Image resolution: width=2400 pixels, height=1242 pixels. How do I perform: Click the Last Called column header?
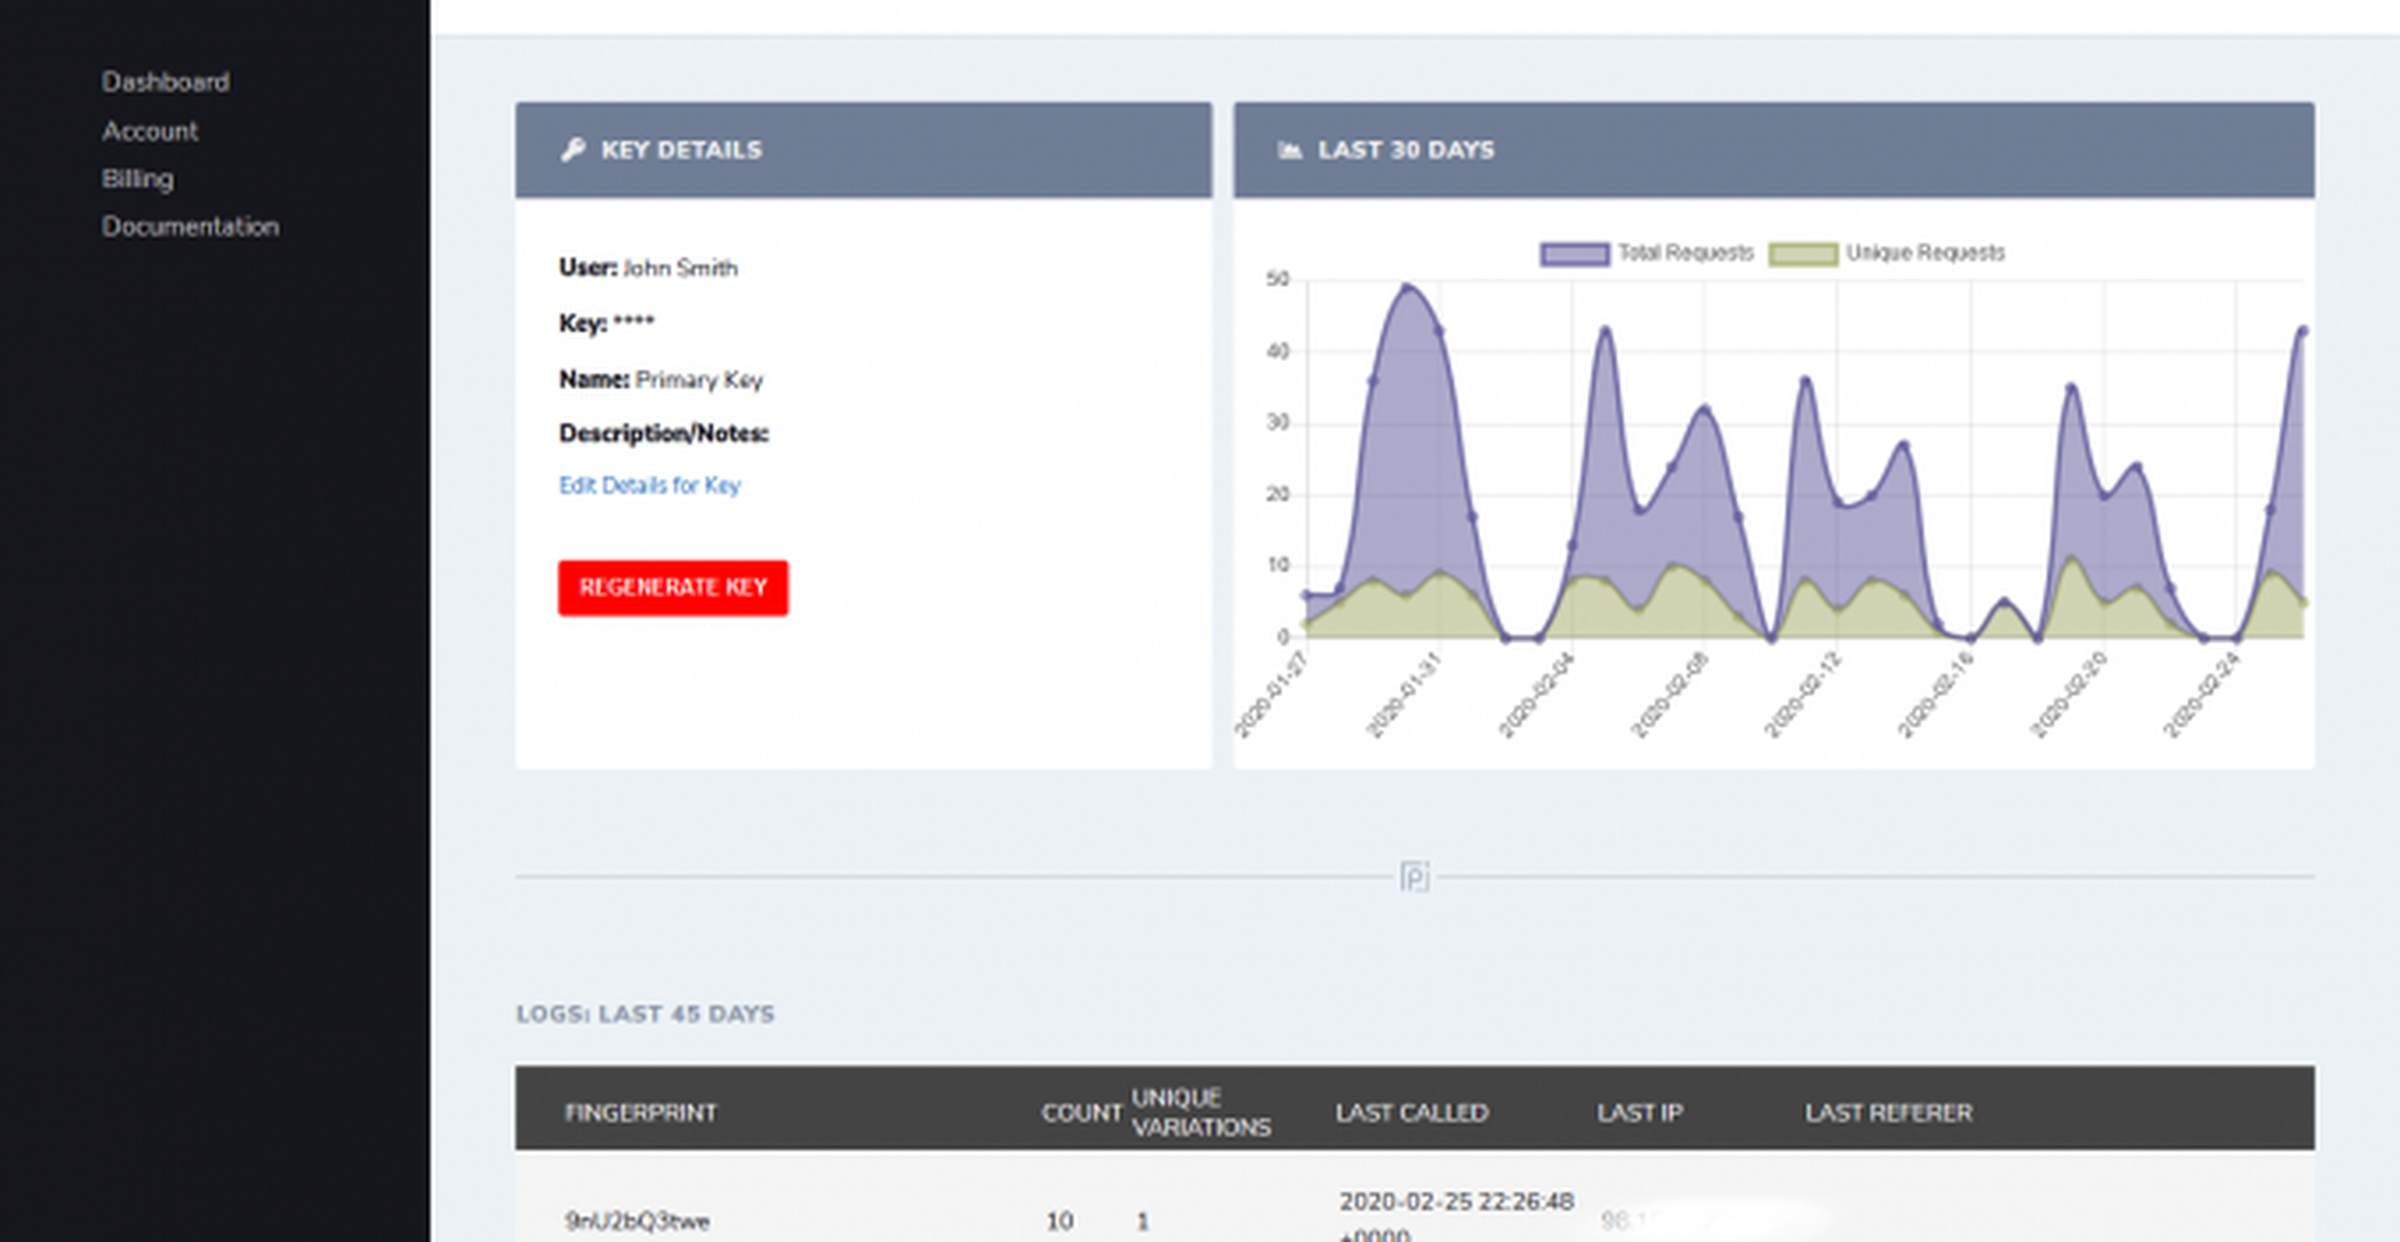pos(1412,1113)
